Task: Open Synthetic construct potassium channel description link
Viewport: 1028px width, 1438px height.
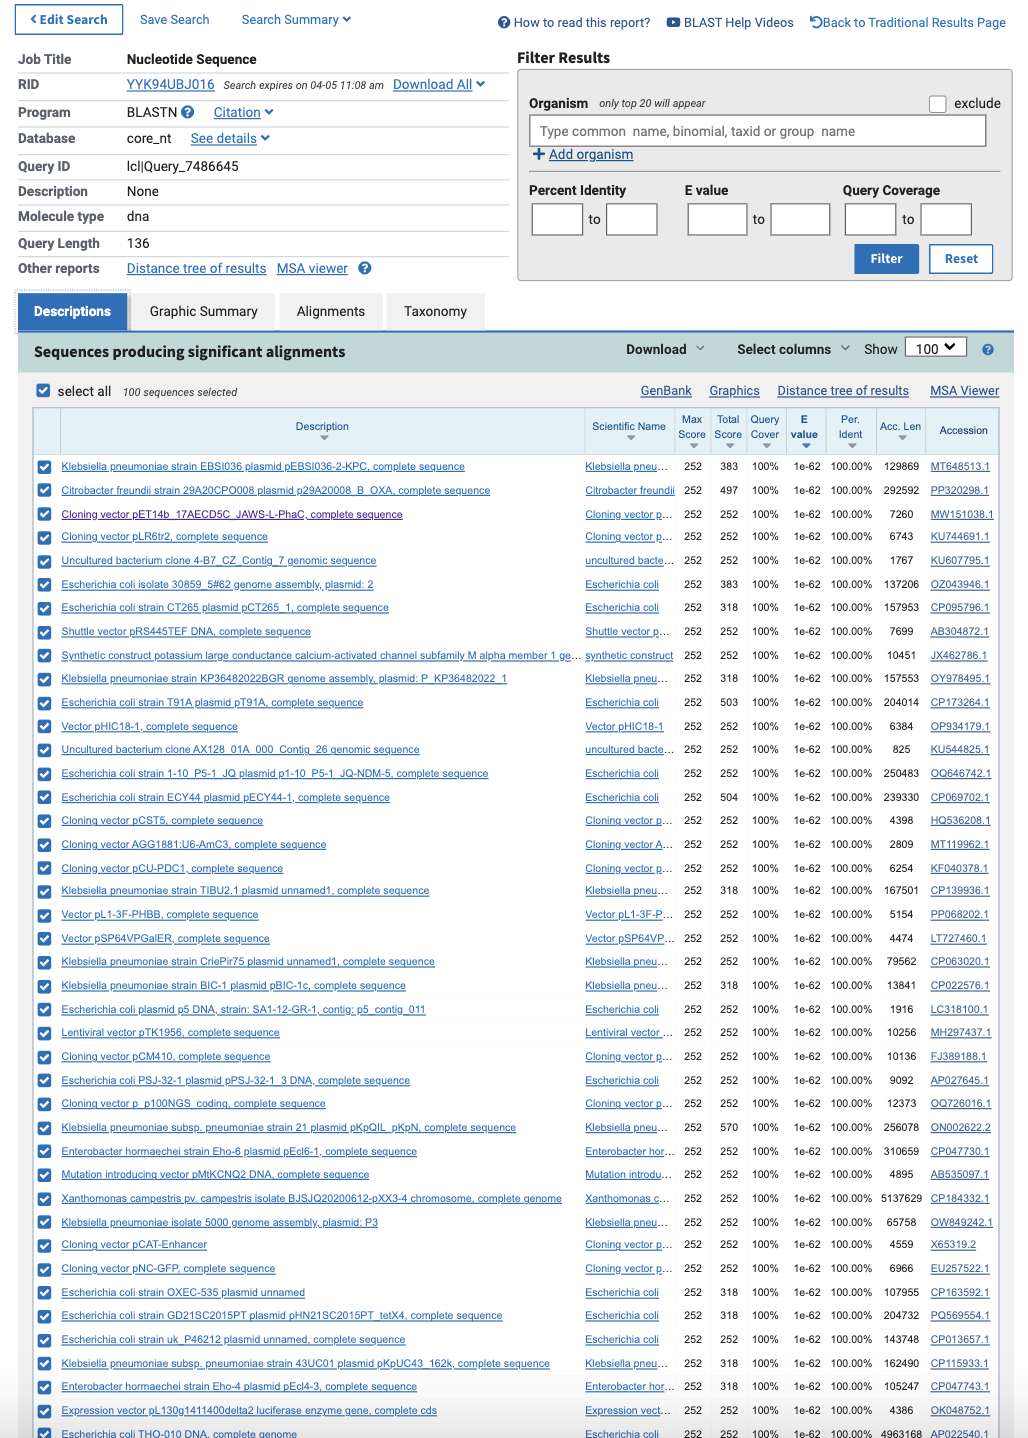Action: click(321, 656)
